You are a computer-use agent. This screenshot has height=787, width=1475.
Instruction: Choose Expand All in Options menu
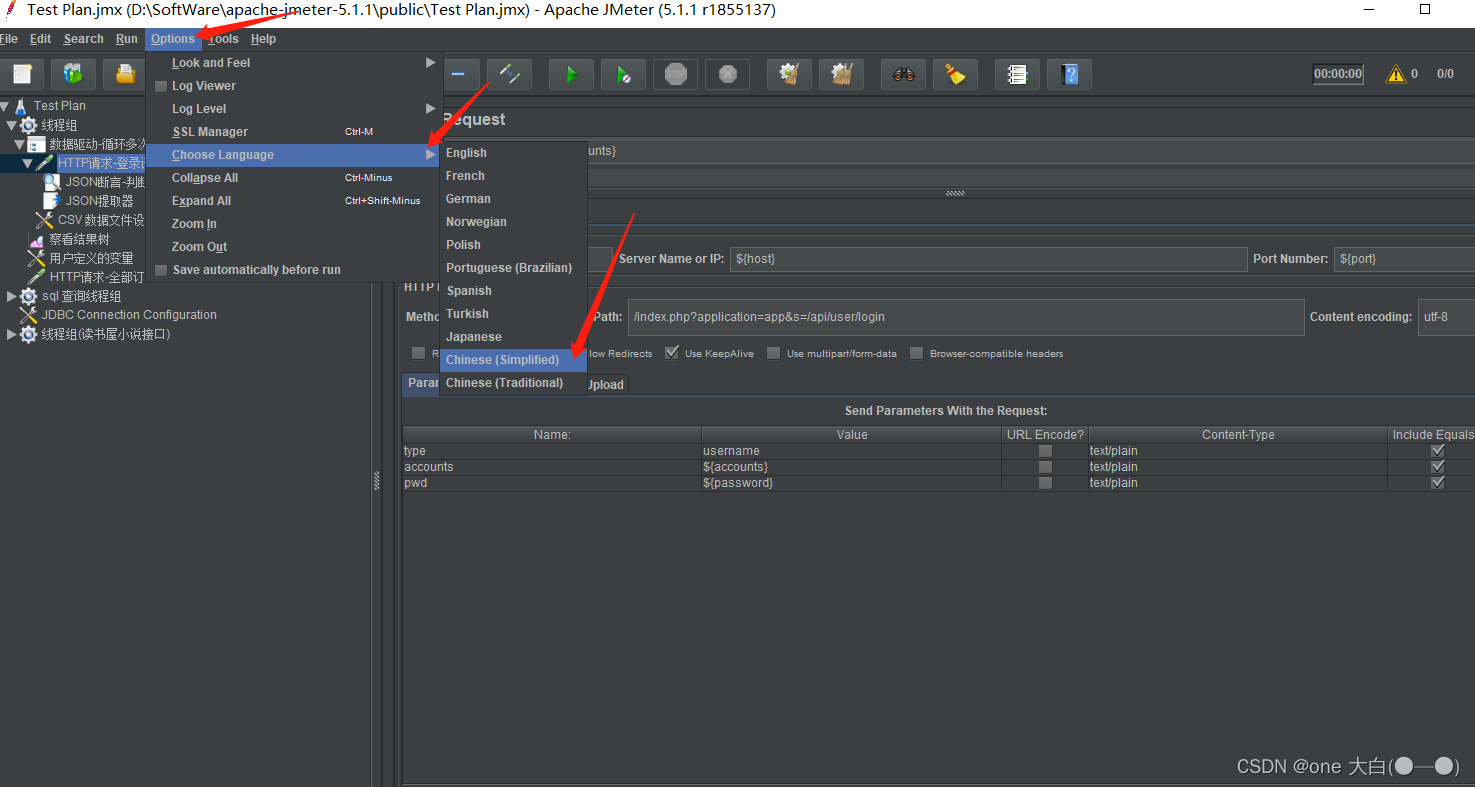292,201
